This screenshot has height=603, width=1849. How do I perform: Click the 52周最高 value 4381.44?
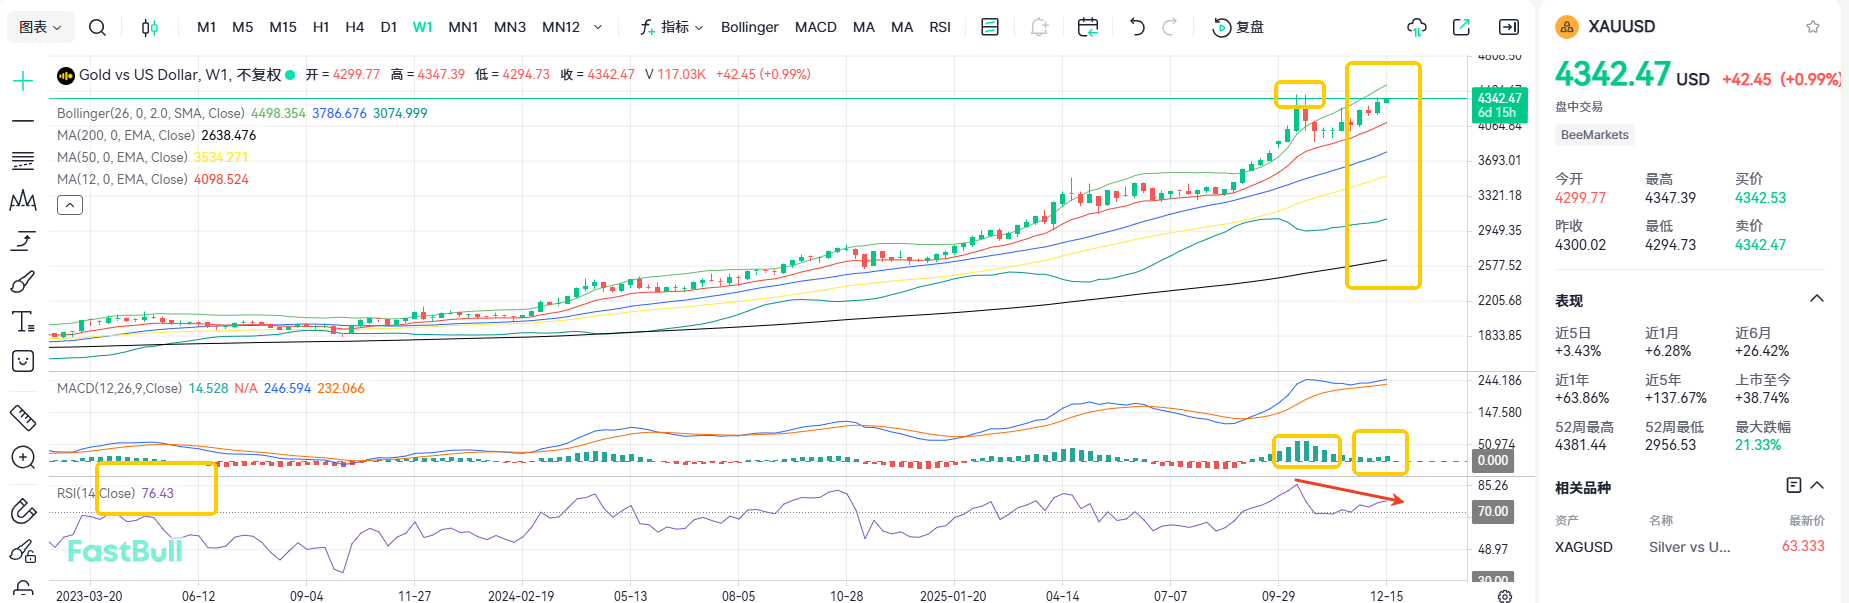pos(1580,445)
